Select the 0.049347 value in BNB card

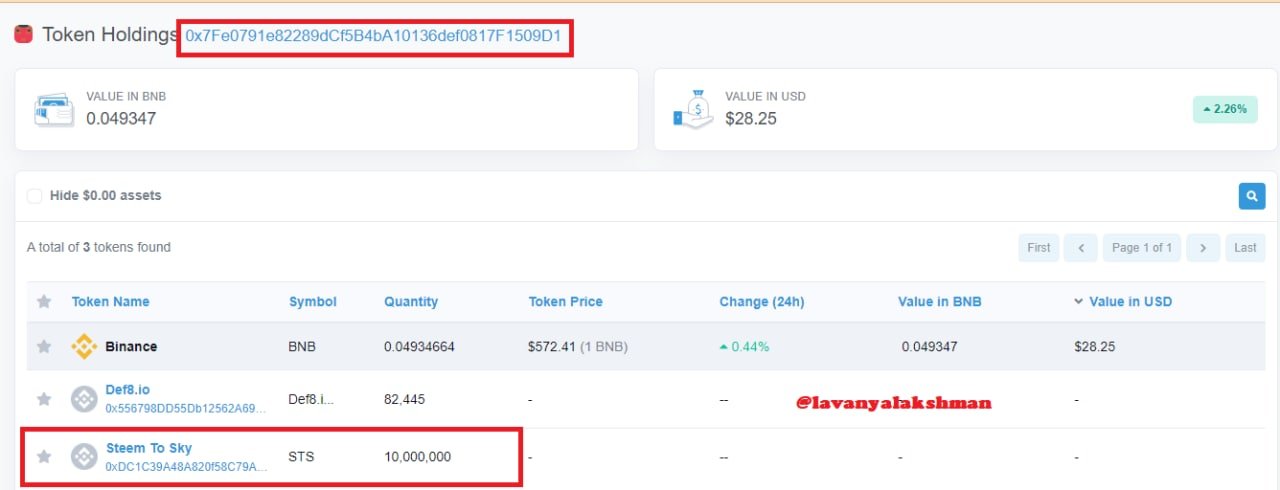(x=121, y=119)
